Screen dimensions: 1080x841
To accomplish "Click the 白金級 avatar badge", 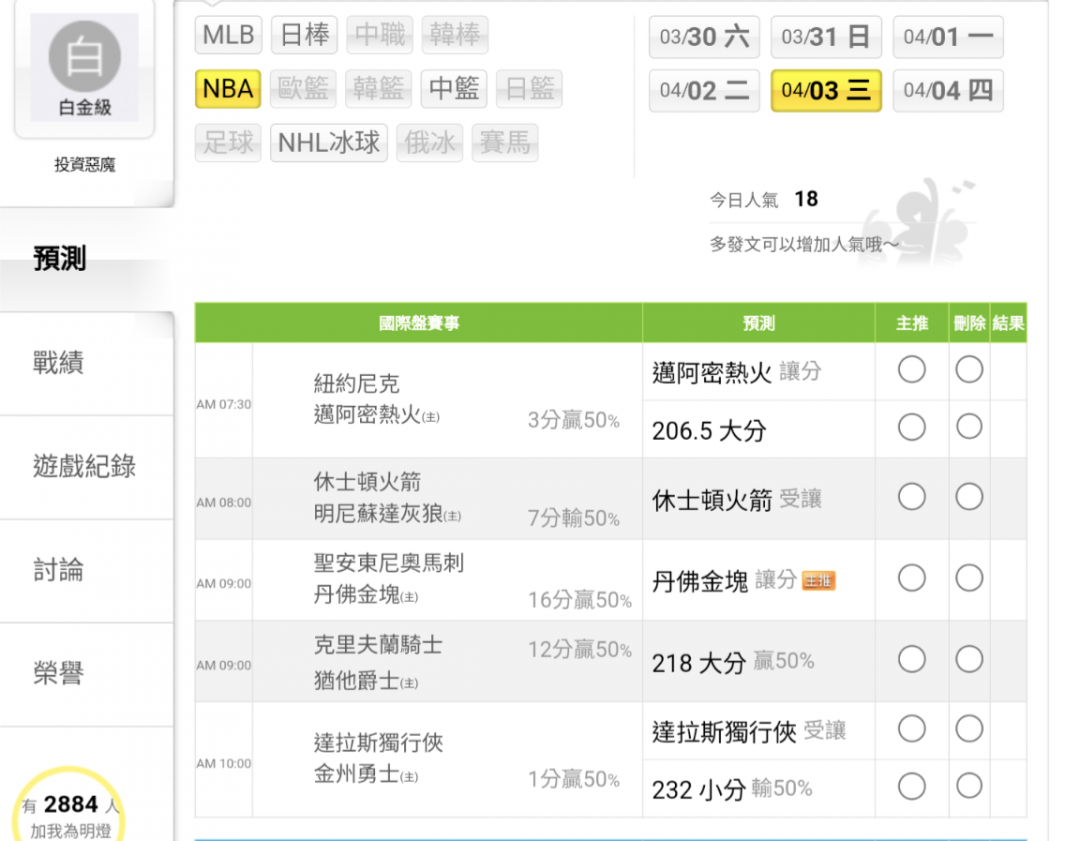I will point(85,68).
